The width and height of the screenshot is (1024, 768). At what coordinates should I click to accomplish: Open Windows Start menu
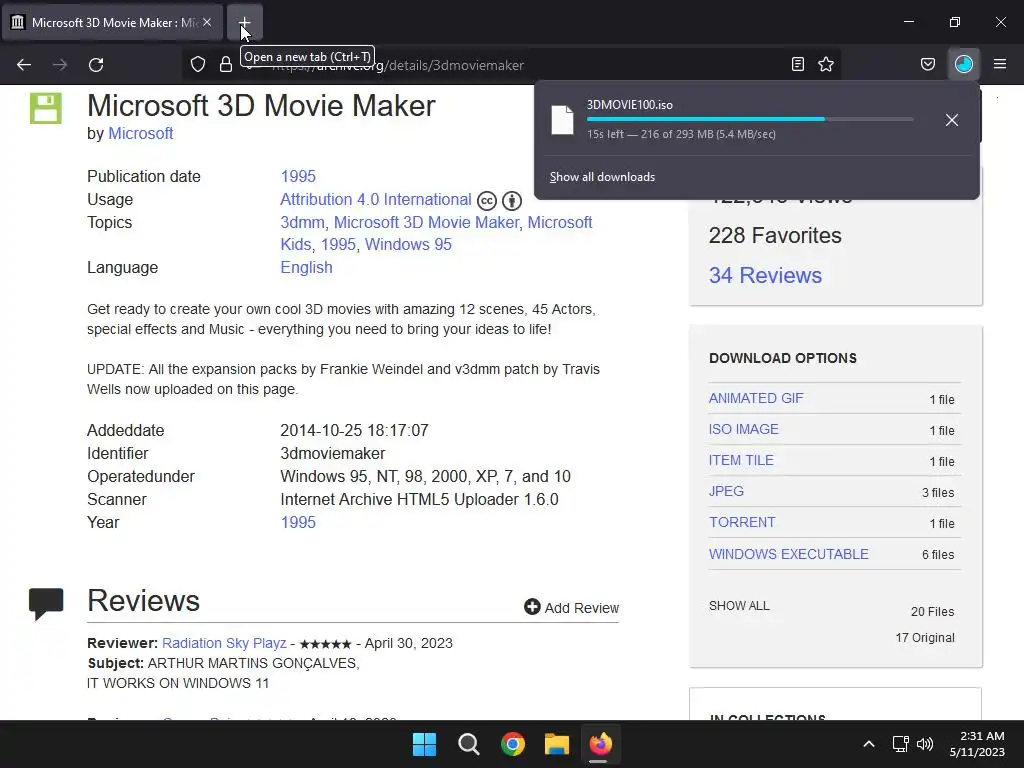424,744
